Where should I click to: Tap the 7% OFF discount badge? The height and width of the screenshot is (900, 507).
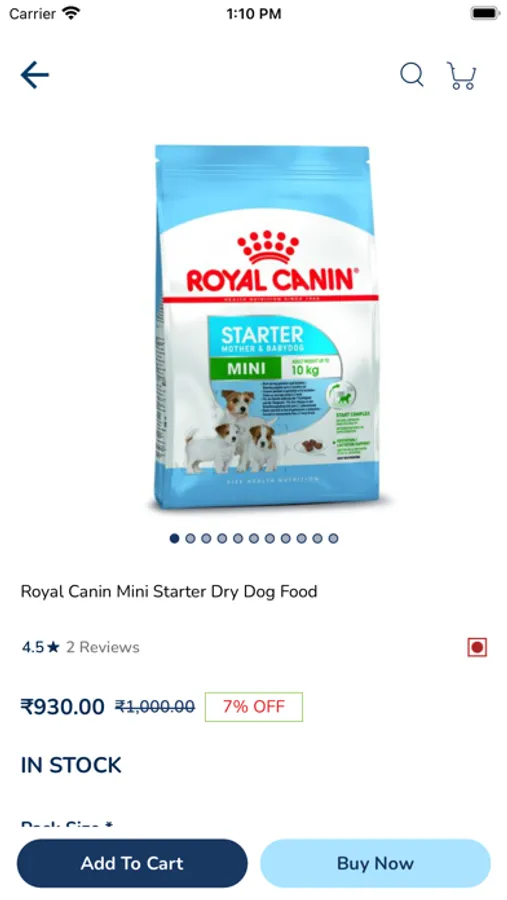click(254, 707)
